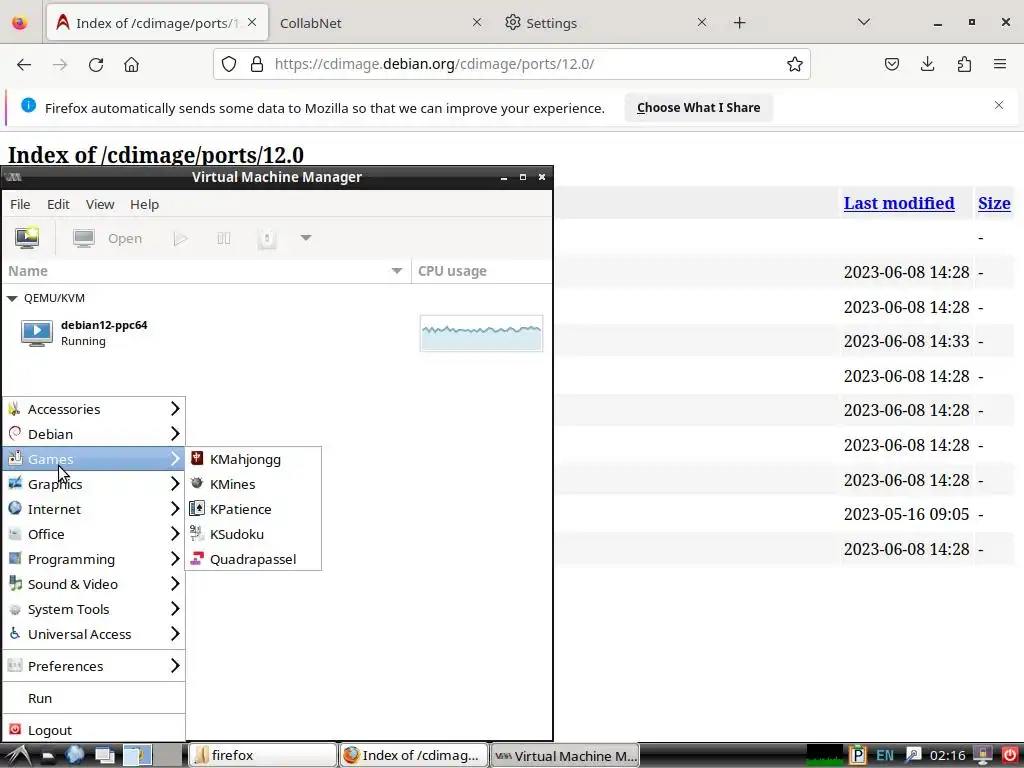Dismiss the Firefox data sharing notification
The width and height of the screenshot is (1024, 768).
999,105
